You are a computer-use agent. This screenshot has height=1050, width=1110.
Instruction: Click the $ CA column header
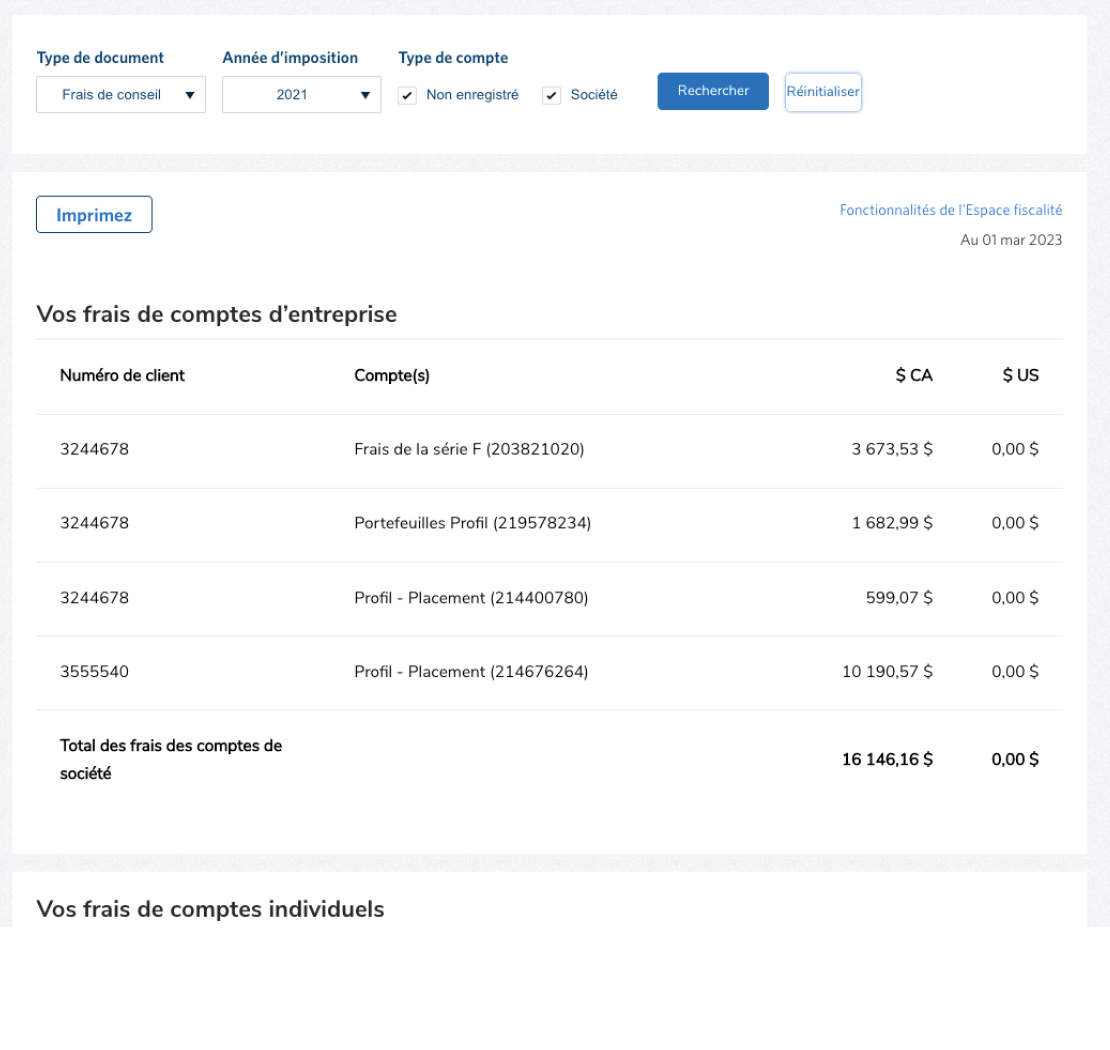point(913,376)
